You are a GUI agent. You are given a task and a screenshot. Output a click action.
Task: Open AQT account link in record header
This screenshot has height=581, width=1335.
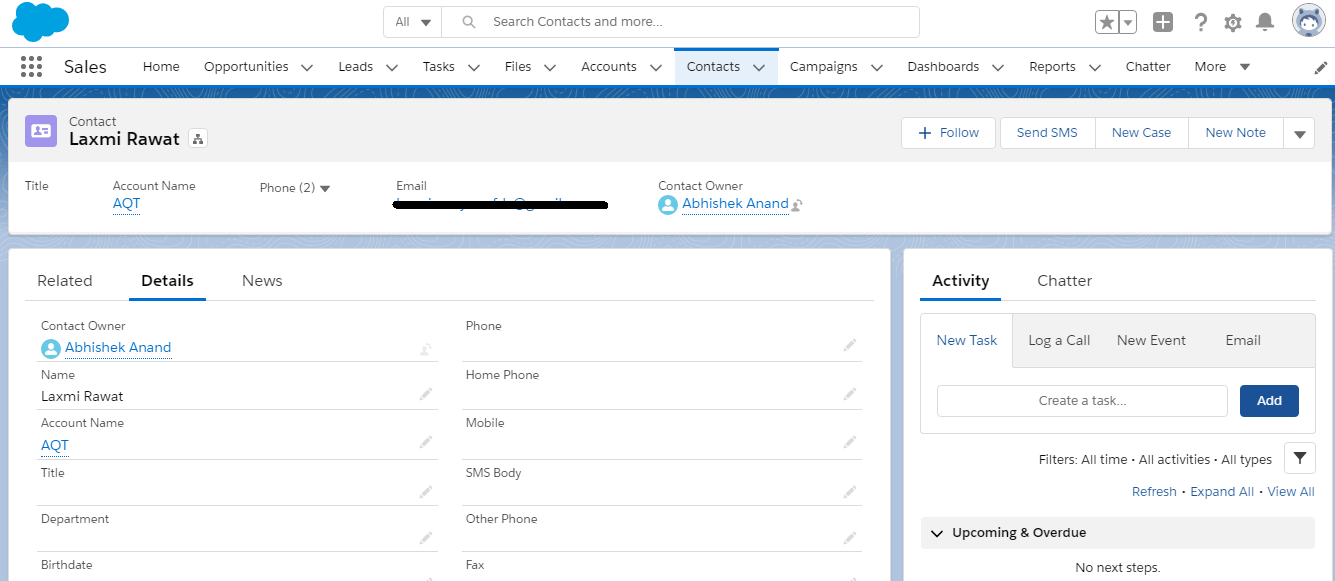pyautogui.click(x=126, y=204)
